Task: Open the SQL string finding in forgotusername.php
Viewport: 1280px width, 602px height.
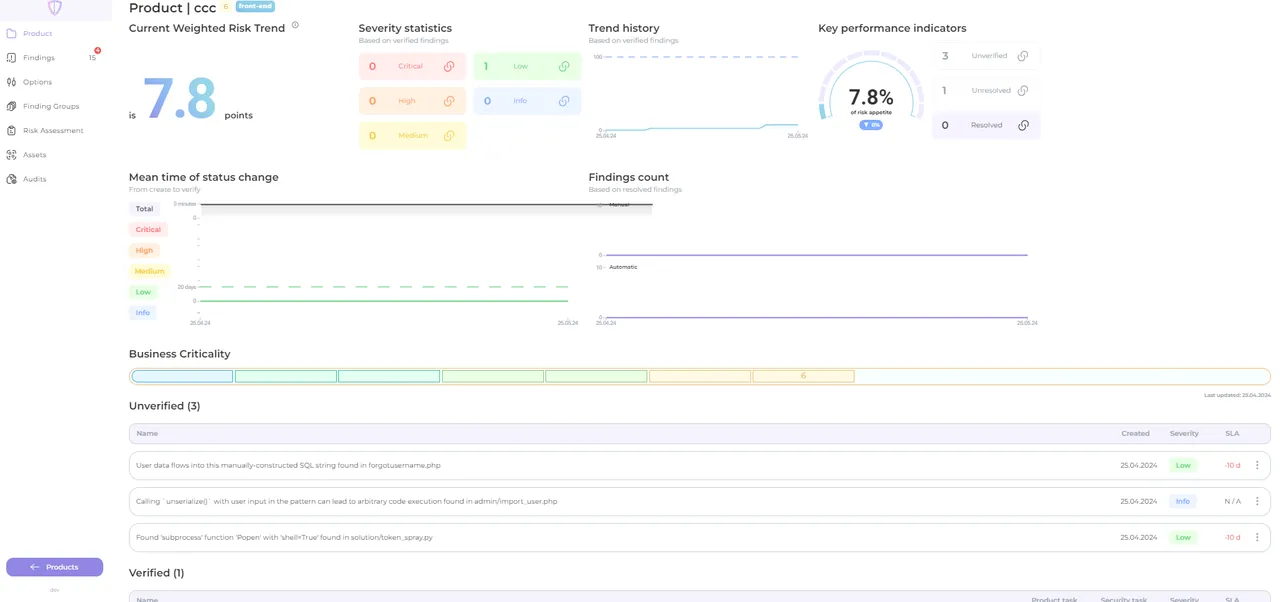Action: point(288,465)
